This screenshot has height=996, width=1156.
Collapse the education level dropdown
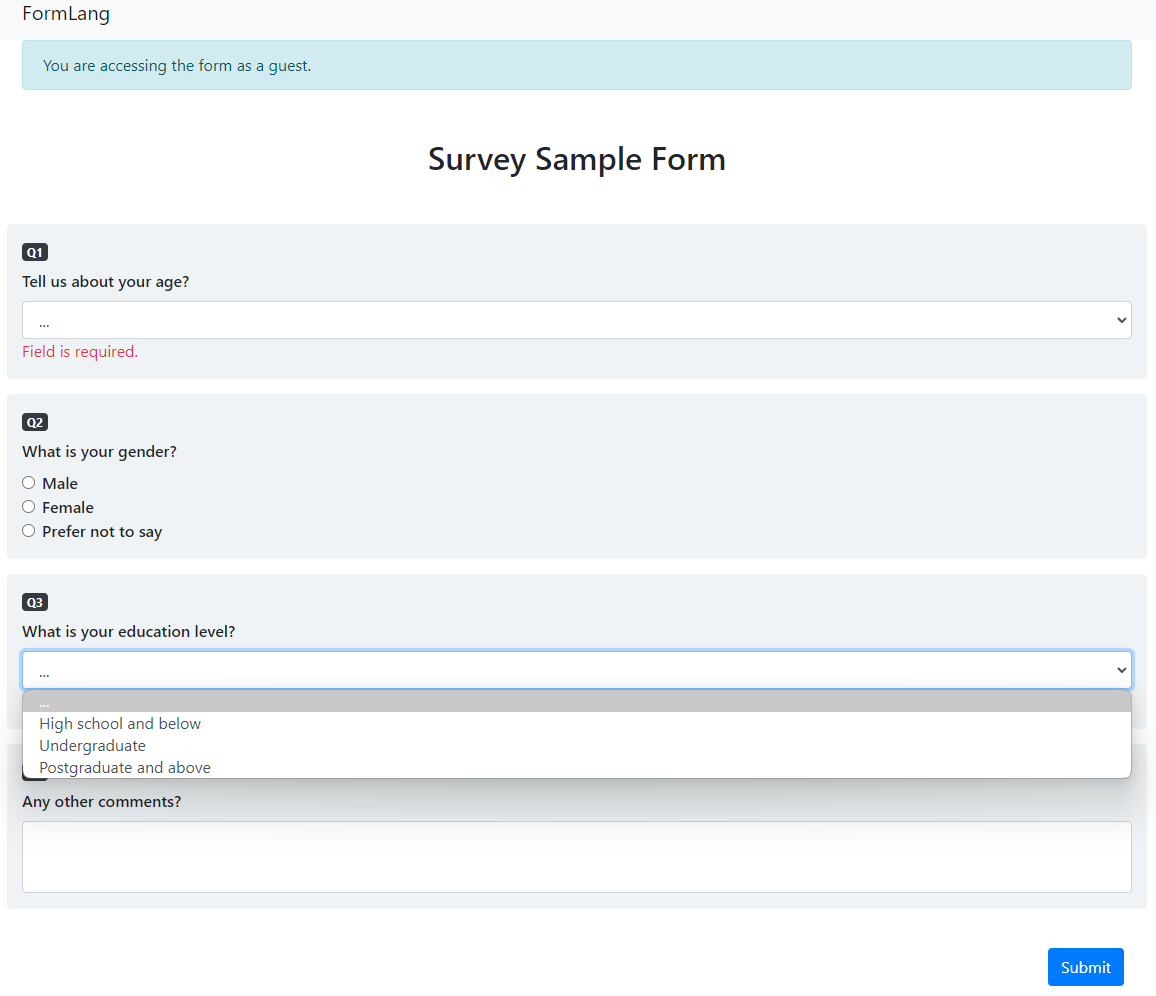(576, 670)
